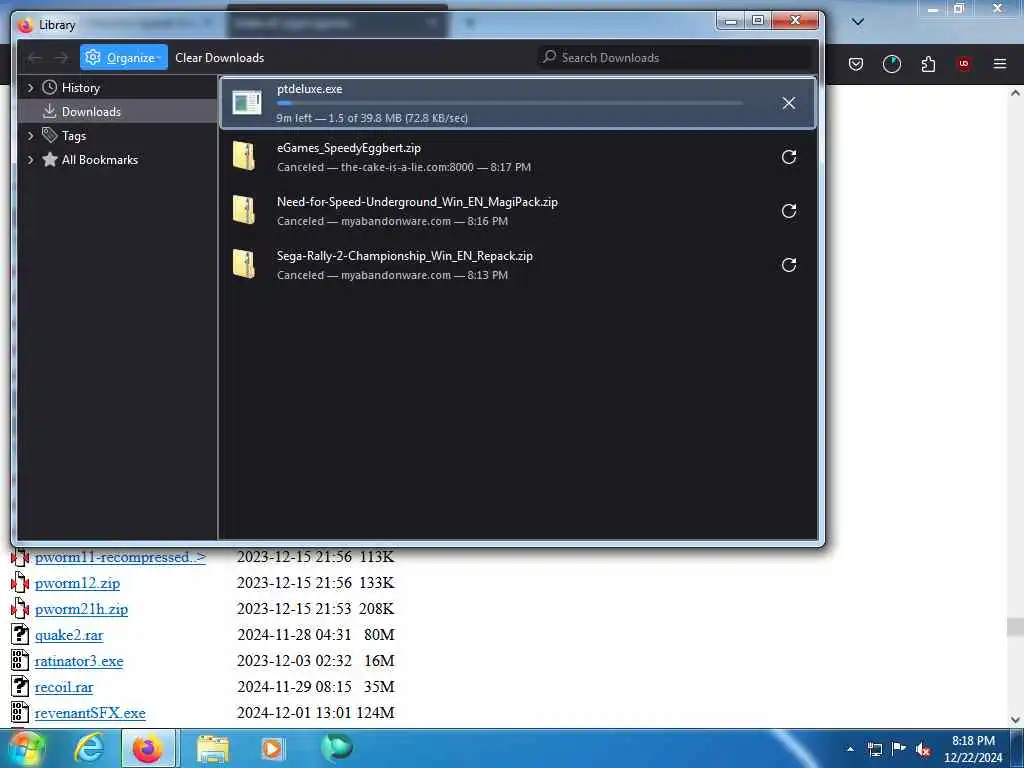Click the recoil.rar unknown-file icon
Viewport: 1024px width, 768px height.
coord(20,686)
